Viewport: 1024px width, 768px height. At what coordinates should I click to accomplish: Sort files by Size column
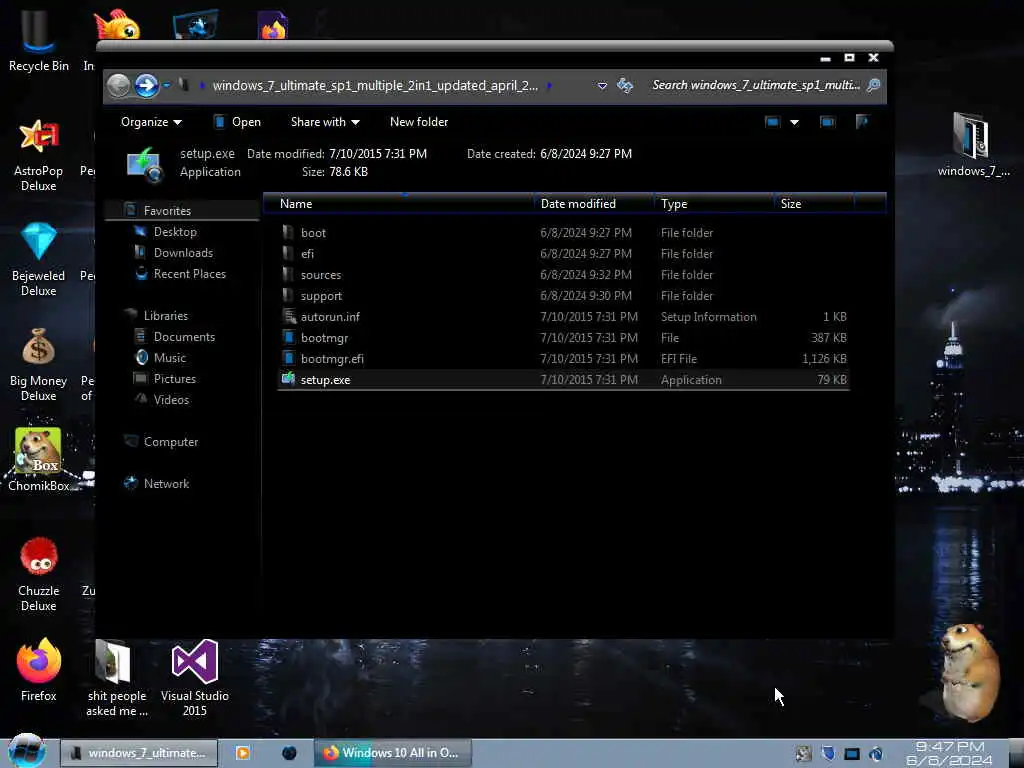tap(814, 204)
